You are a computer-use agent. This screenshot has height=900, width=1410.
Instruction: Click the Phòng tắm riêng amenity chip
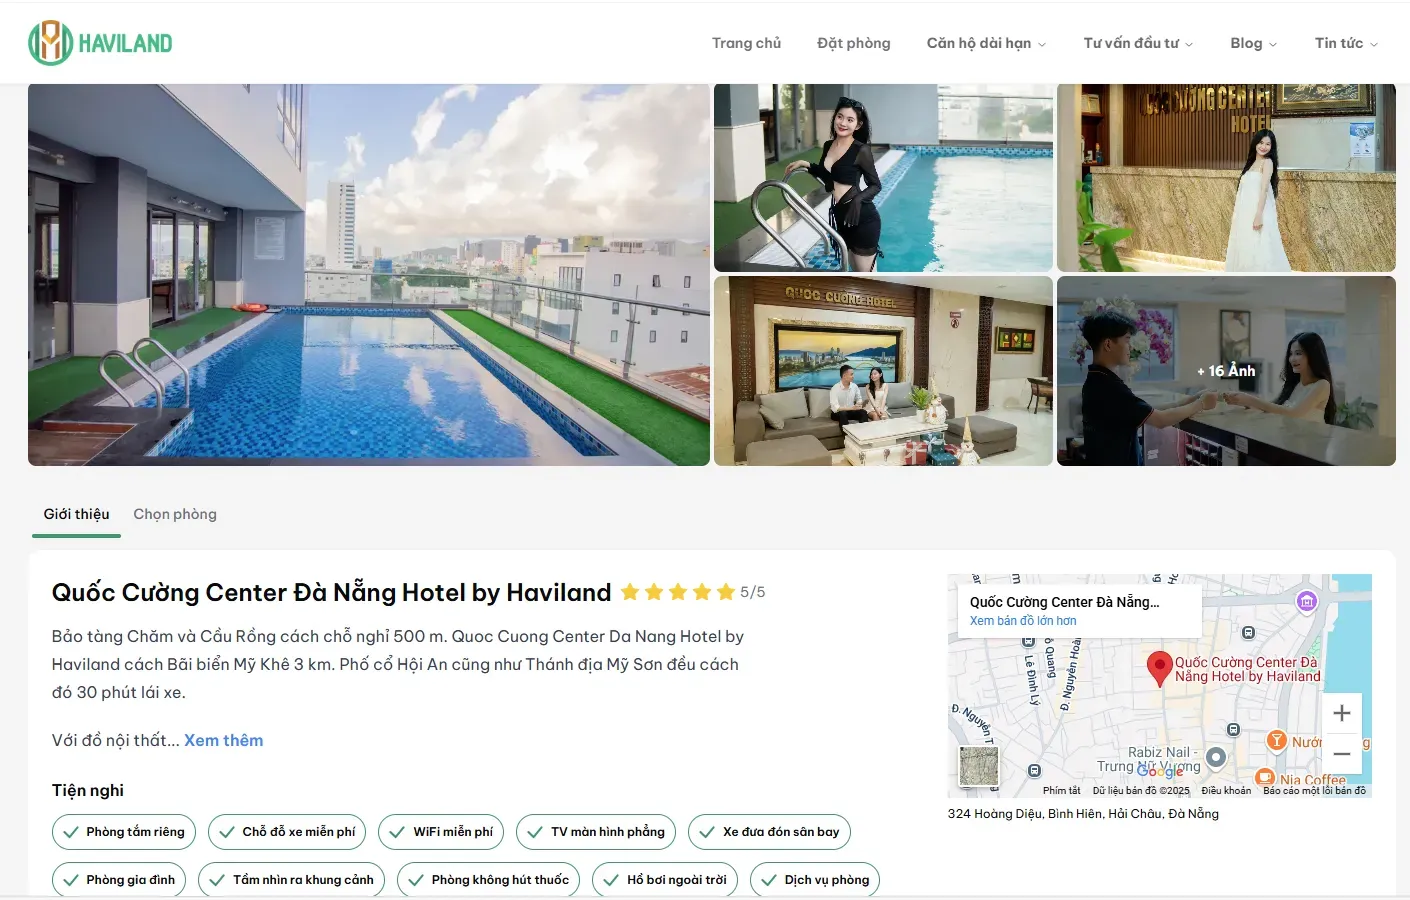point(124,832)
